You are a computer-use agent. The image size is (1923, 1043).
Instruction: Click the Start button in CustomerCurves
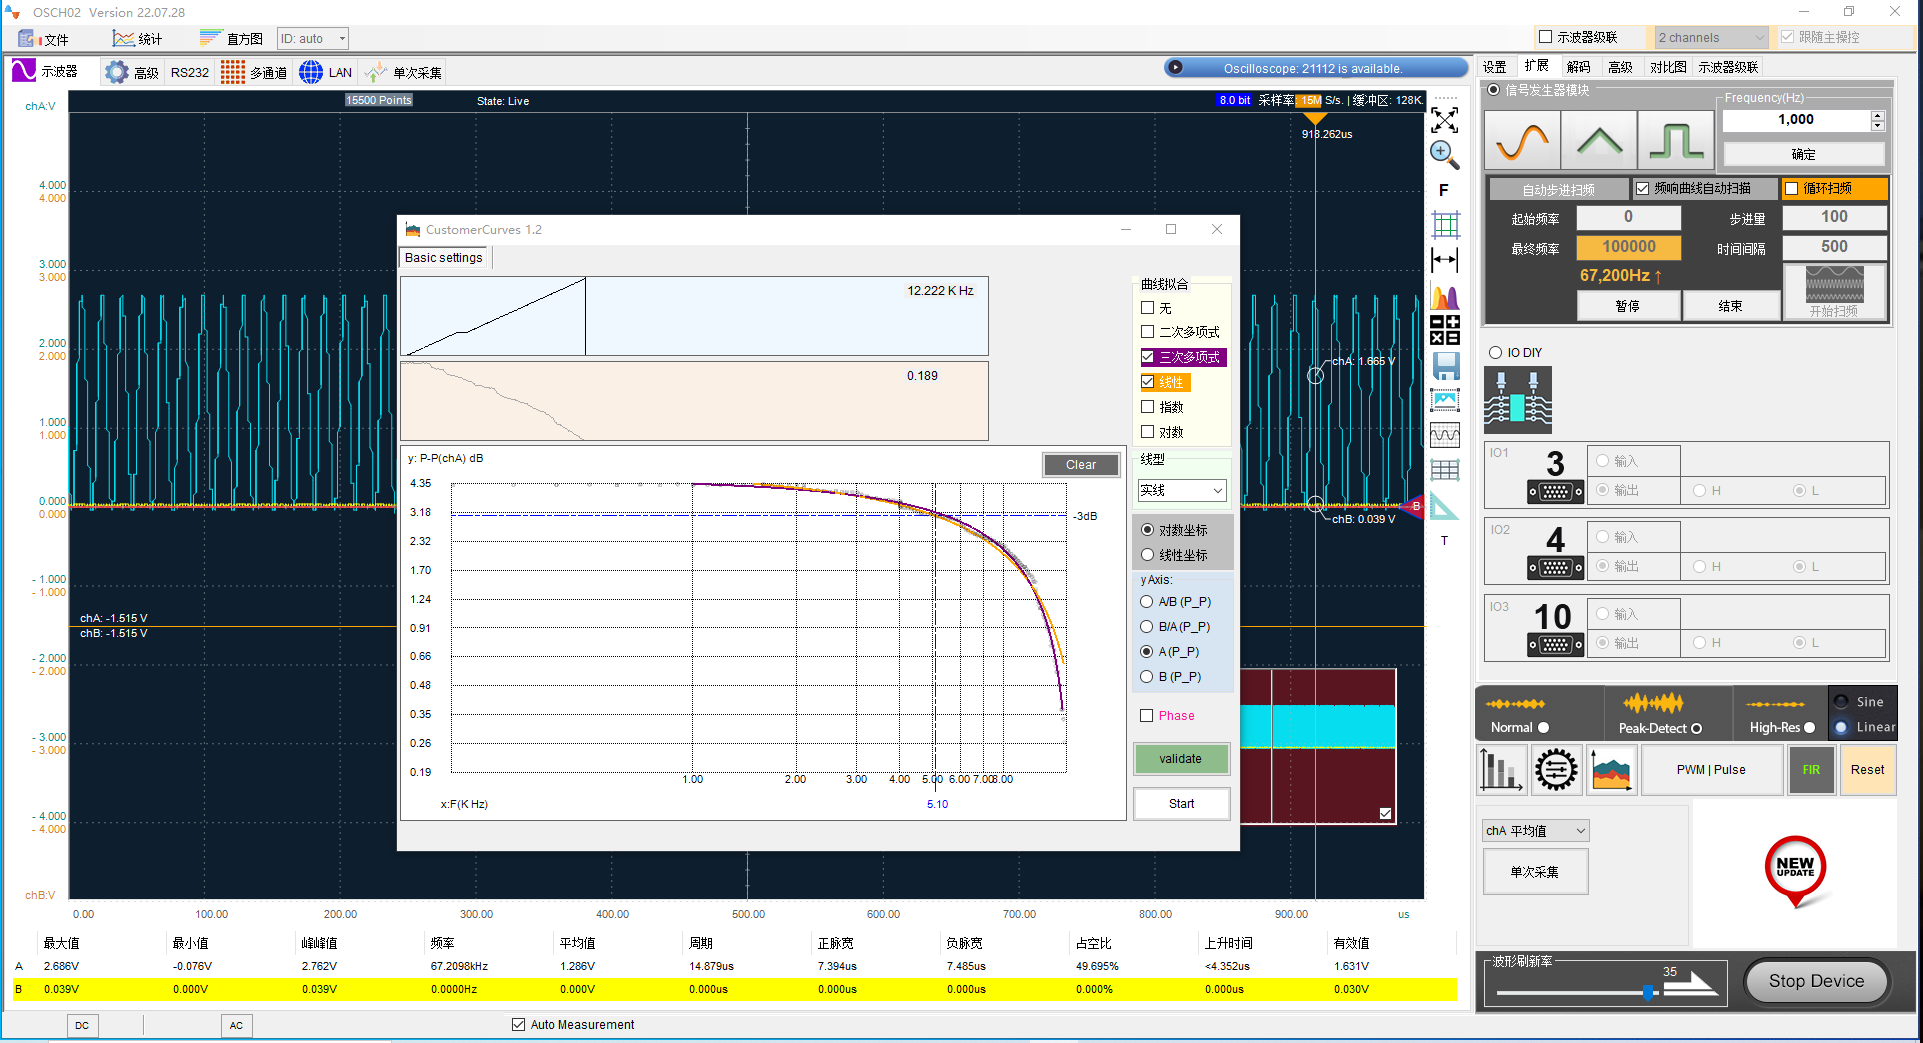coord(1181,804)
